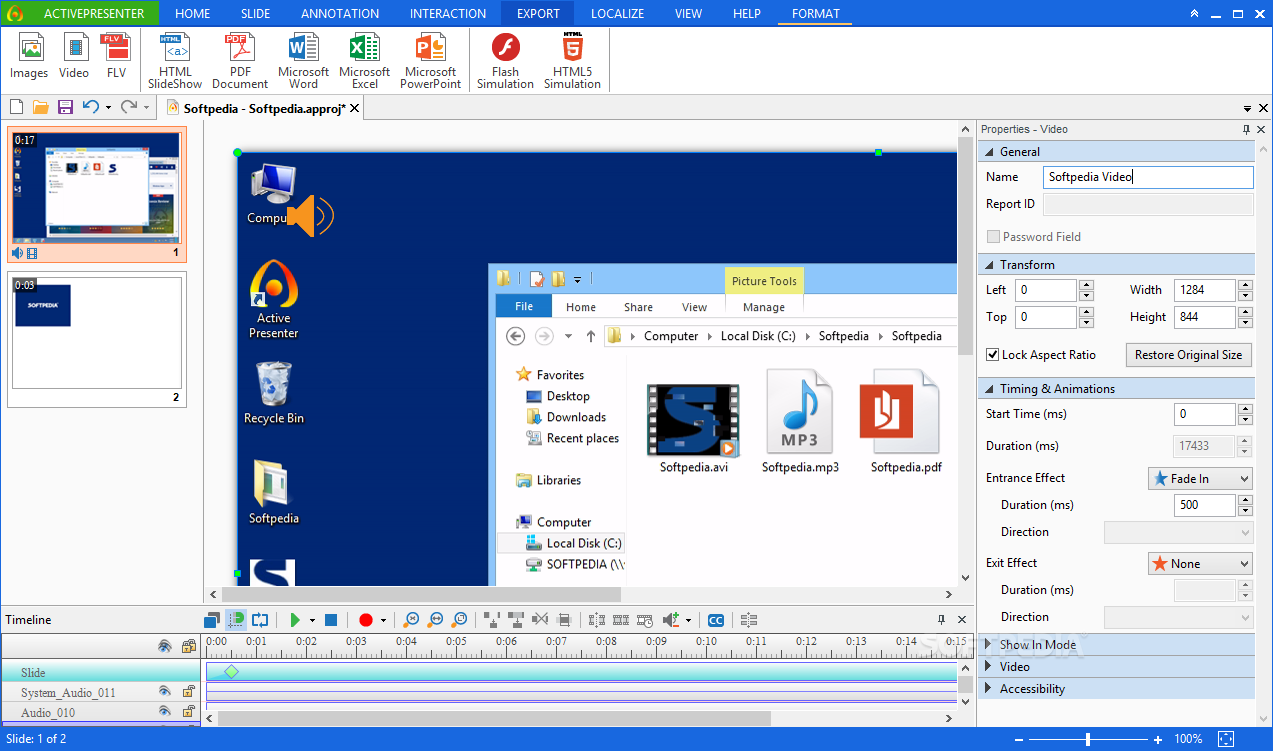The image size is (1273, 751).
Task: Export to Microsoft Word
Action: coord(303,61)
